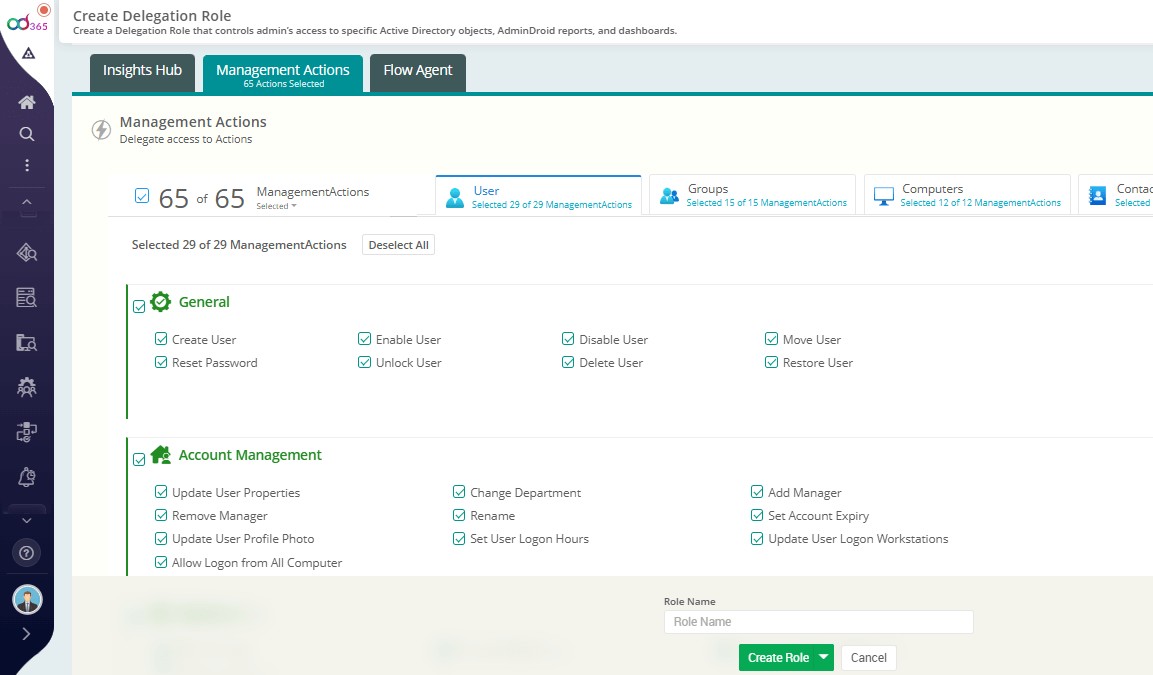Open Search from the left sidebar
This screenshot has width=1153, height=675.
pos(26,133)
